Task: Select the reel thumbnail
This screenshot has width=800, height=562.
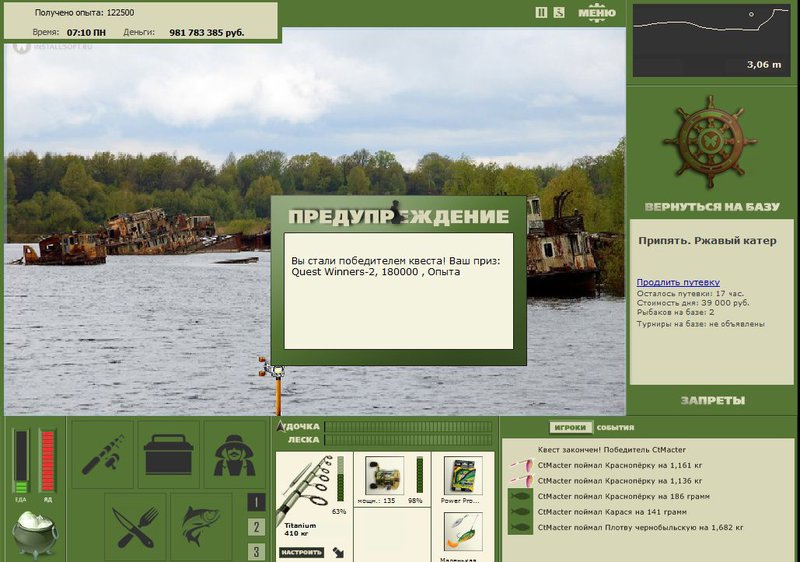Action: click(x=385, y=476)
